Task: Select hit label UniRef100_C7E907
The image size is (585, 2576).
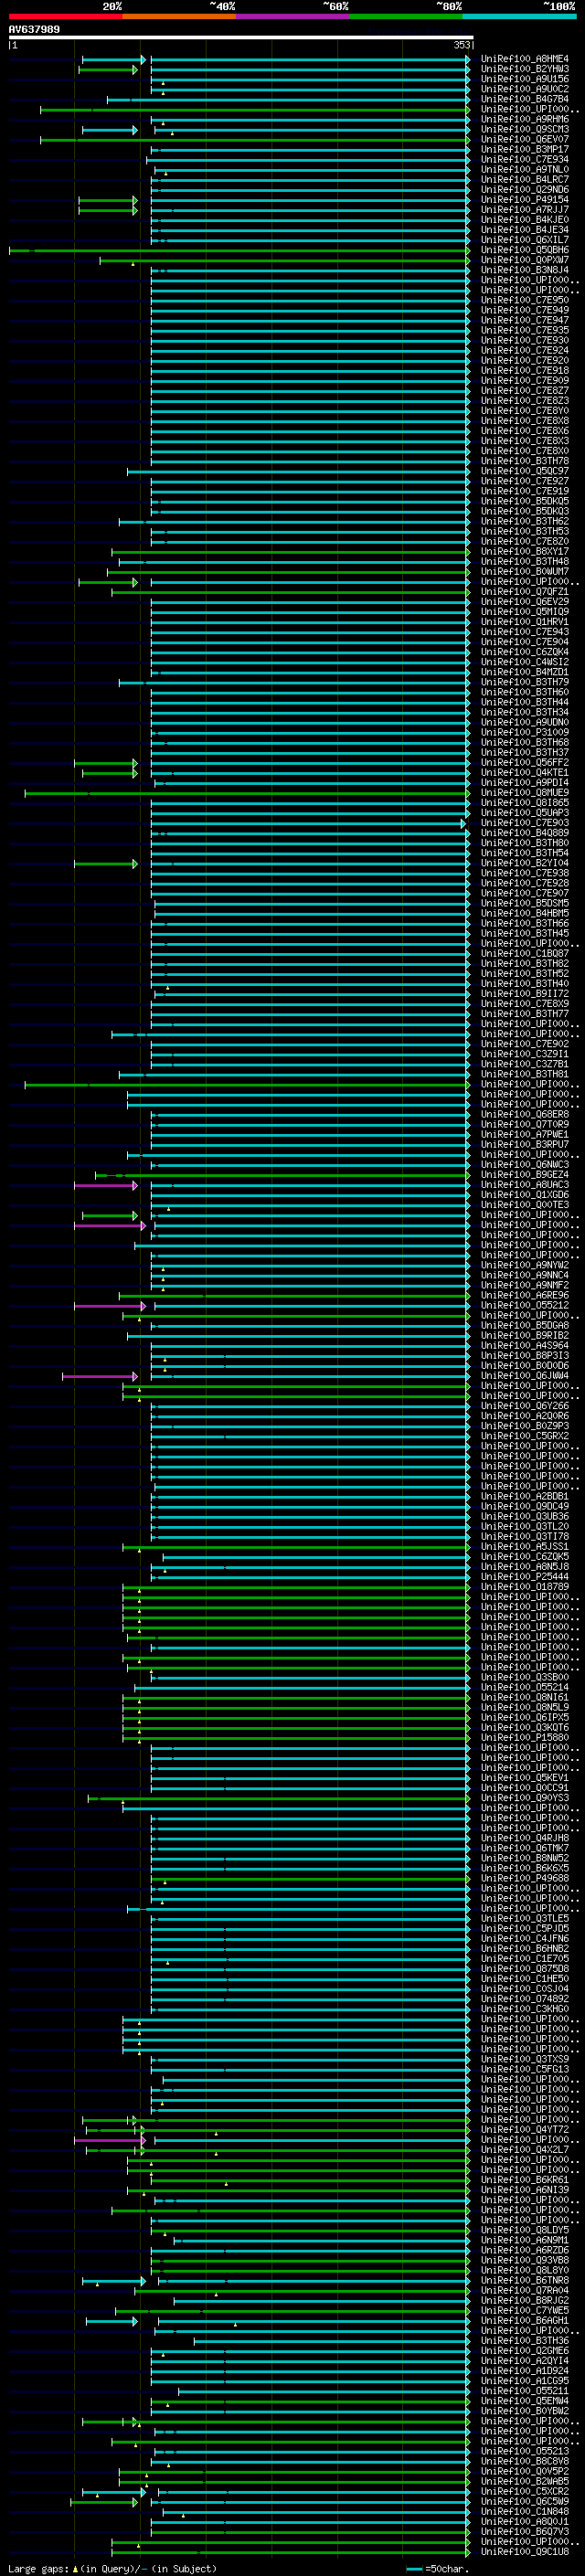Action: point(525,893)
